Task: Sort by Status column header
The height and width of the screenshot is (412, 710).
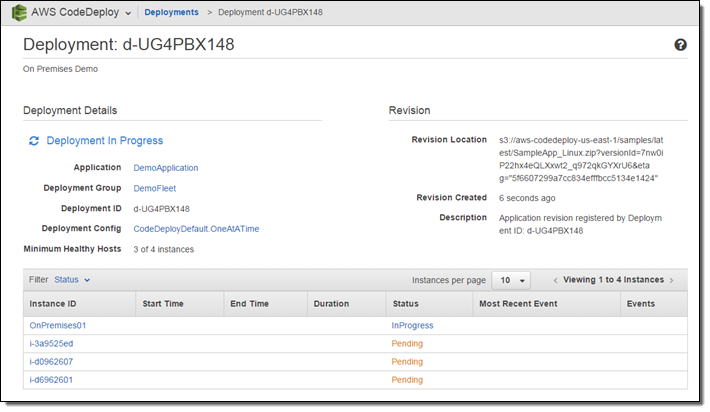Action: point(406,303)
